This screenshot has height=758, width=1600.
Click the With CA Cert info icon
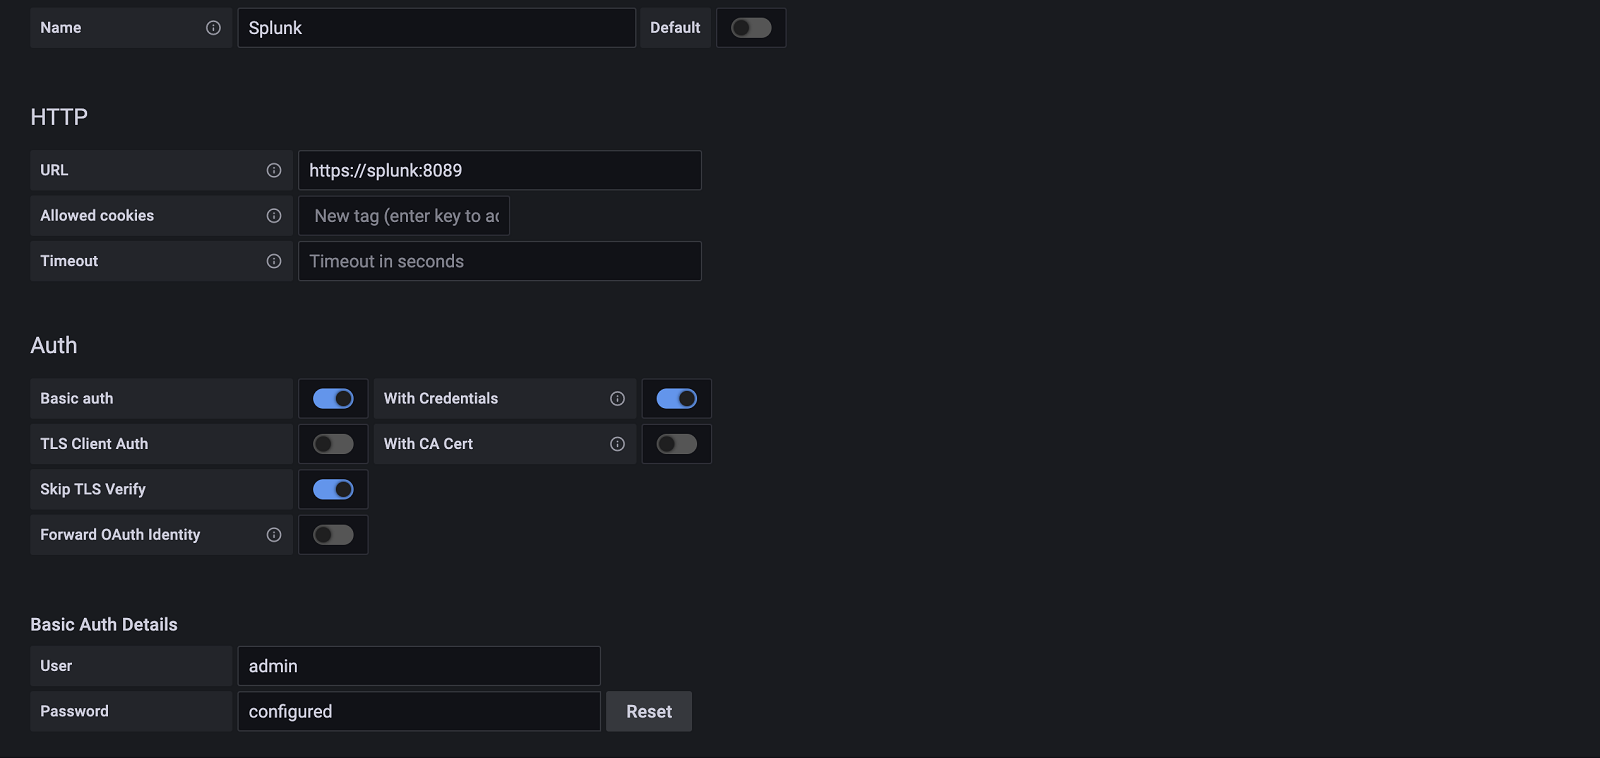[x=617, y=444]
